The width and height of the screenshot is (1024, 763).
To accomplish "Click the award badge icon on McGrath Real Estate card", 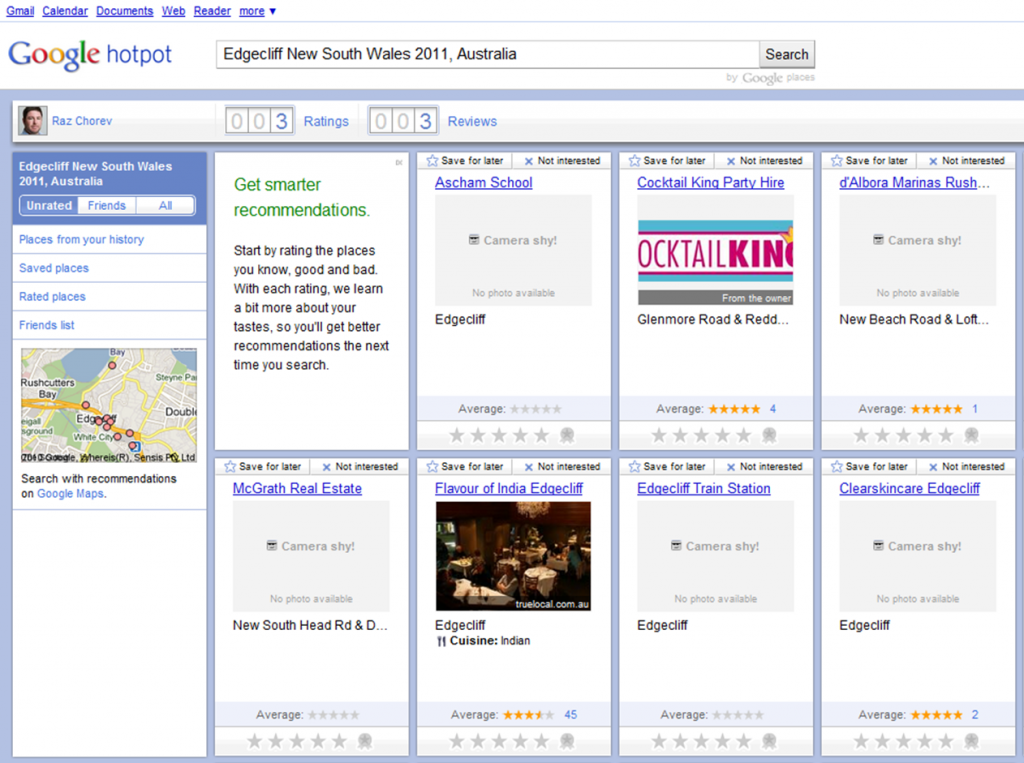I will click(x=364, y=741).
